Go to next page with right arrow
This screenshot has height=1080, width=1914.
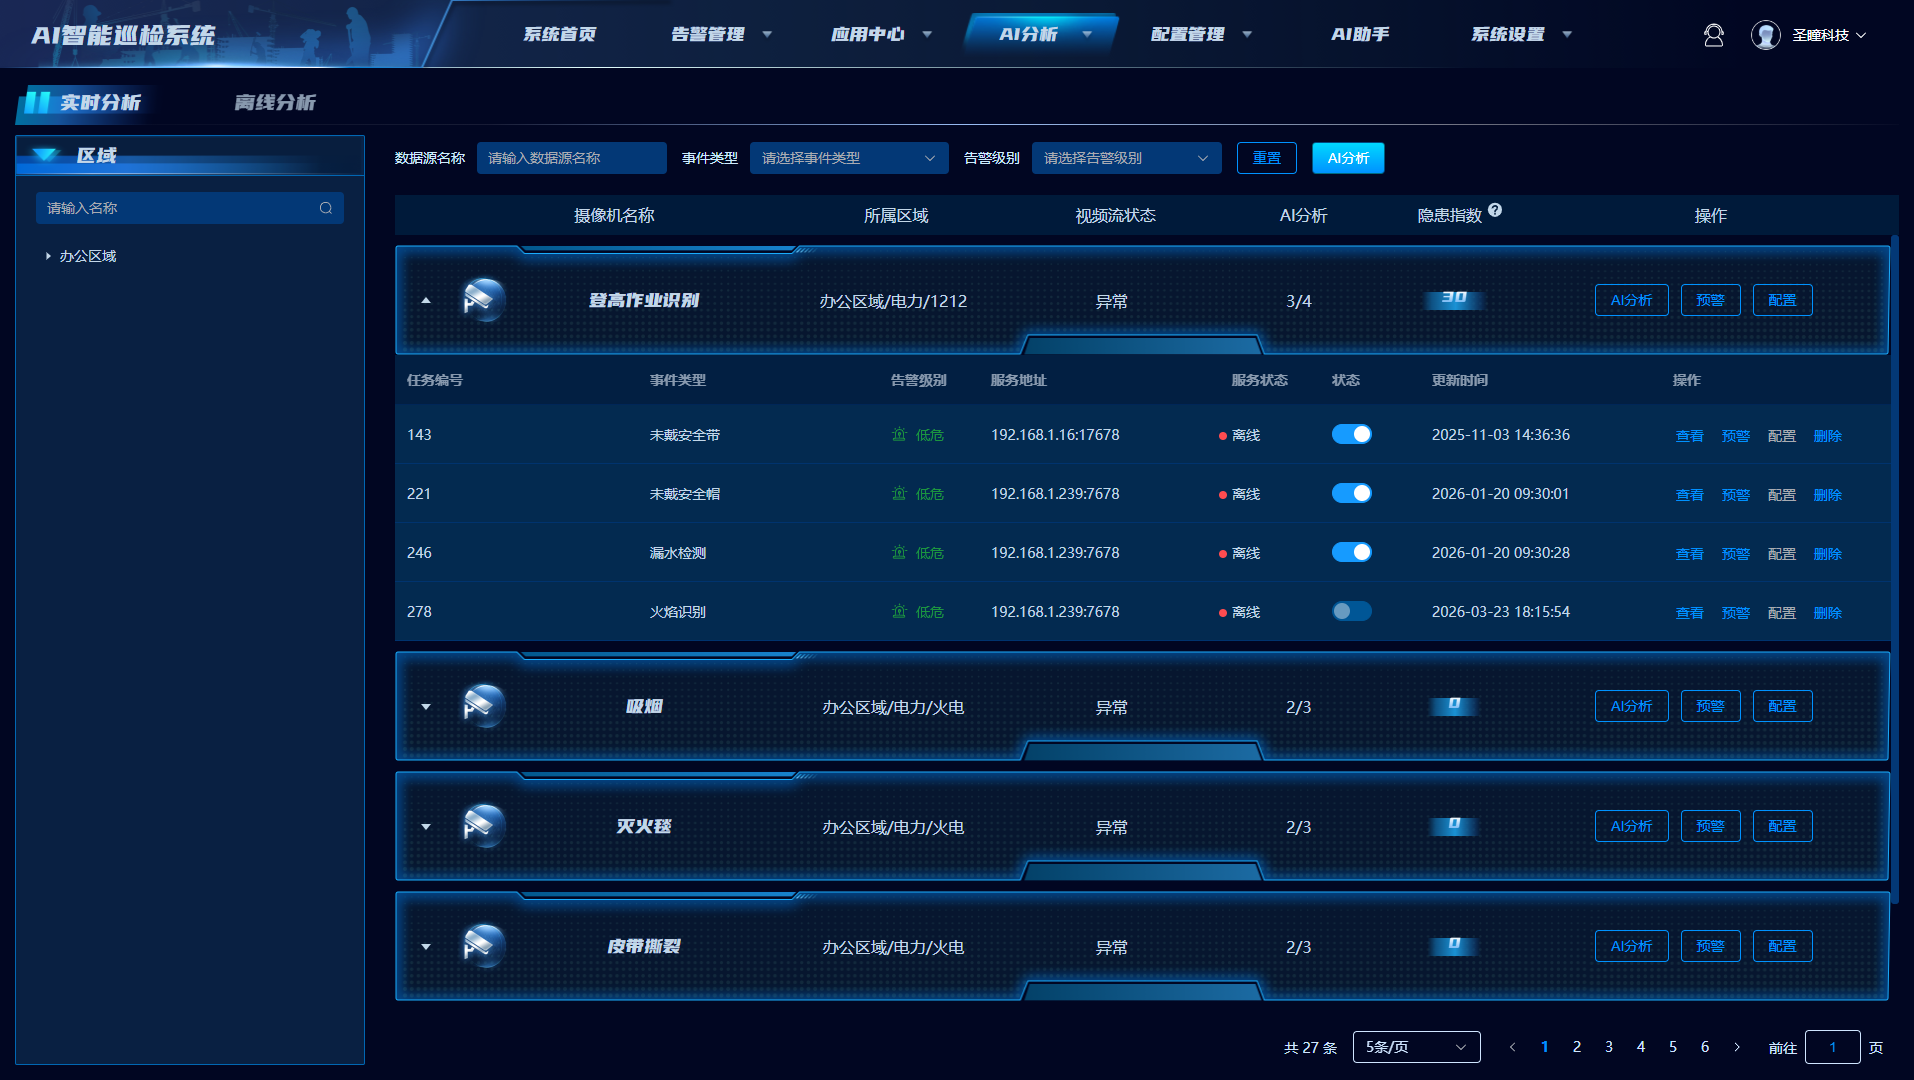pos(1737,1047)
